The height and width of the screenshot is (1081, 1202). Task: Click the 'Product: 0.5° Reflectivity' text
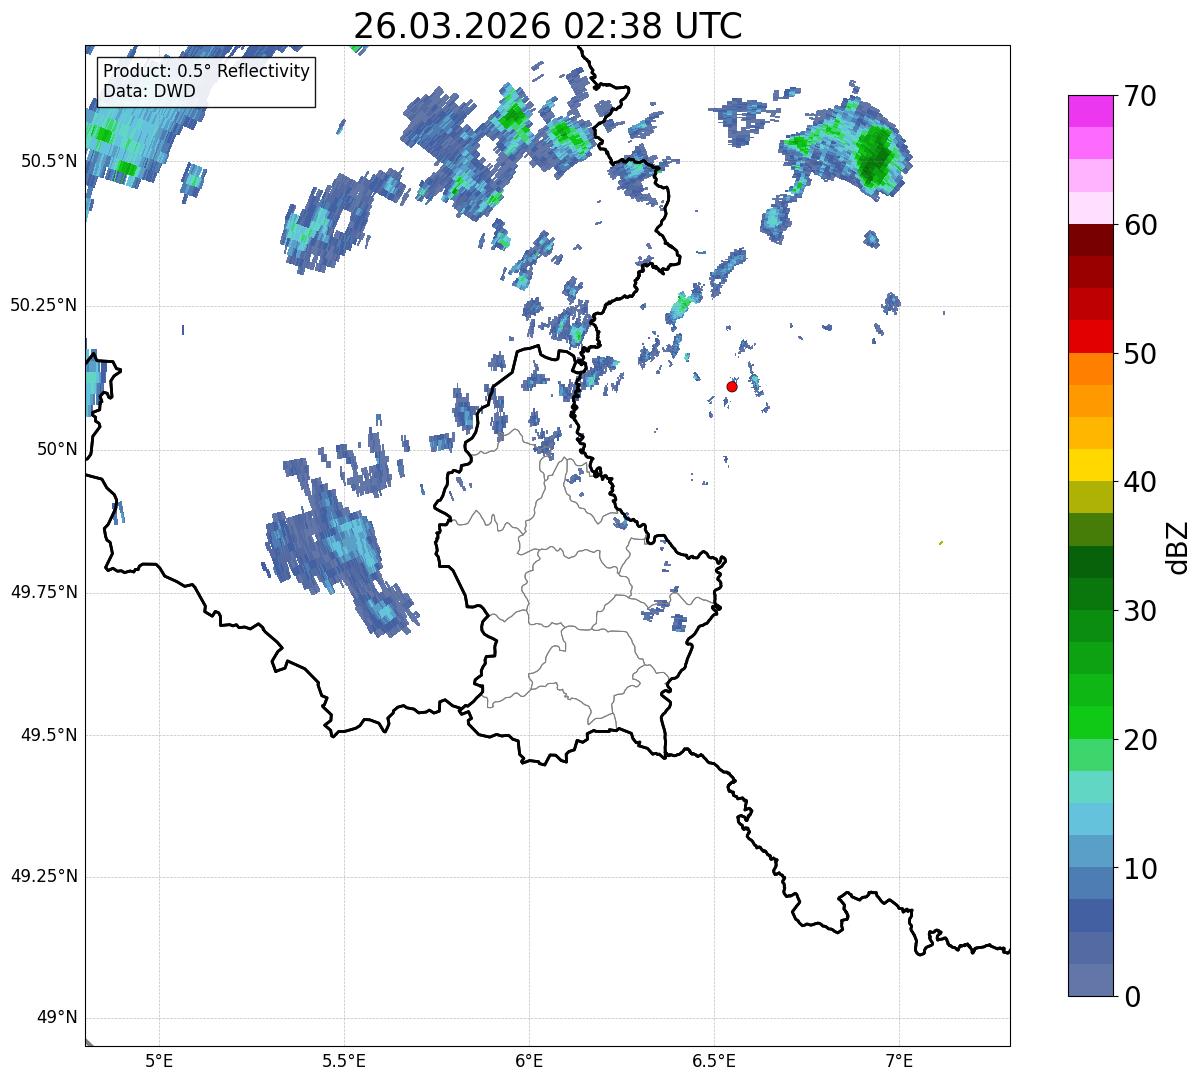[207, 72]
